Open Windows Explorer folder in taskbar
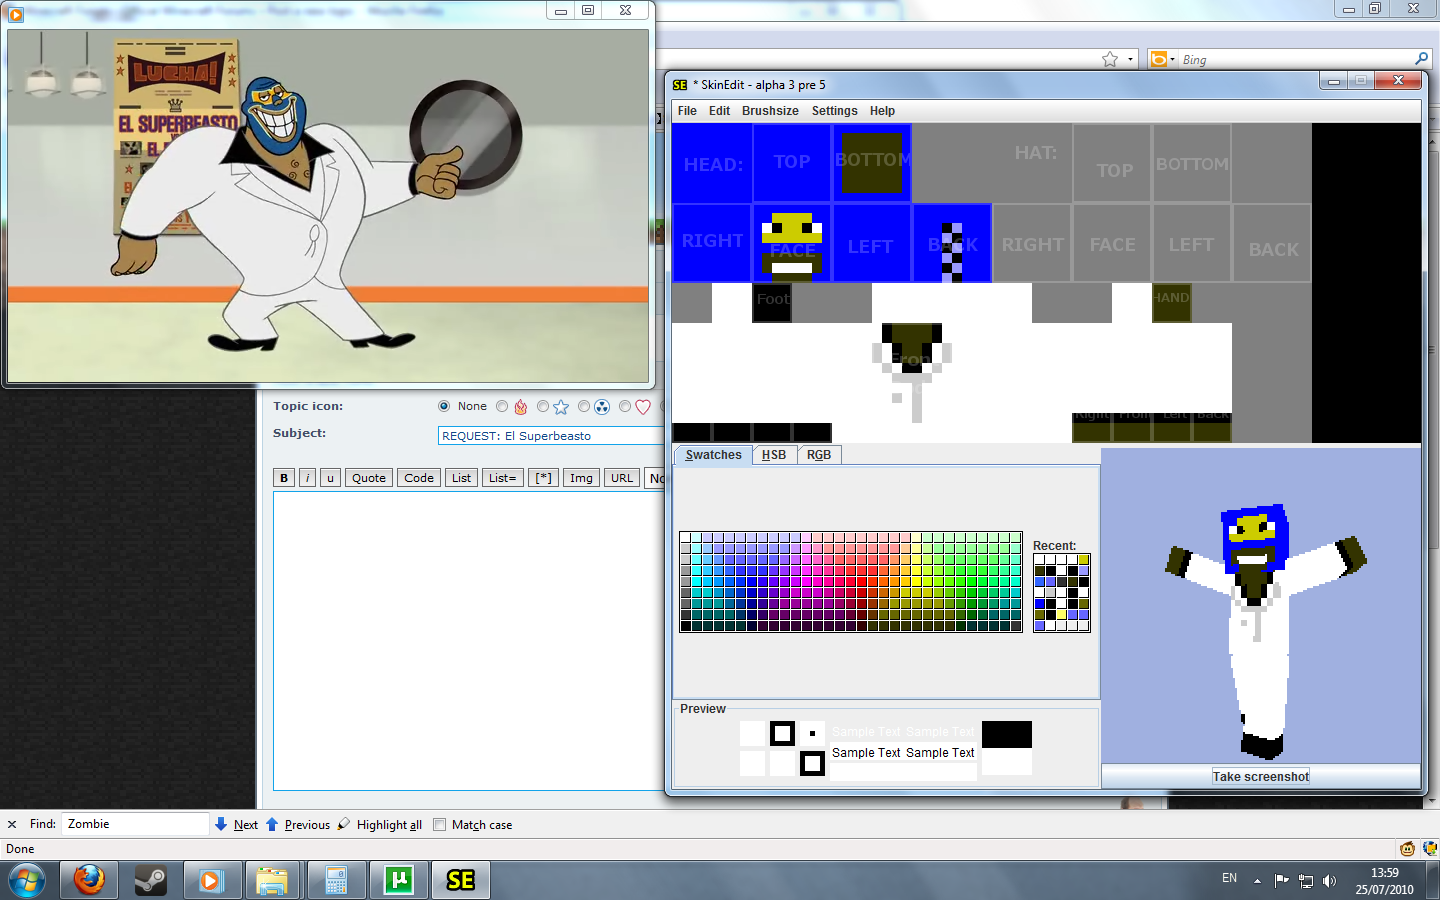The width and height of the screenshot is (1440, 900). (x=272, y=880)
